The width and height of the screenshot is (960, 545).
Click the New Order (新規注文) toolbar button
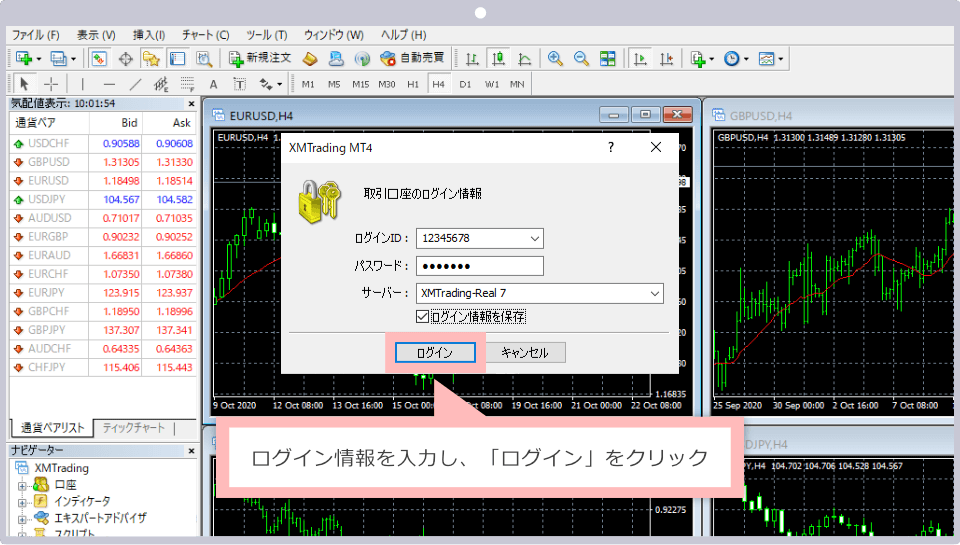click(260, 58)
